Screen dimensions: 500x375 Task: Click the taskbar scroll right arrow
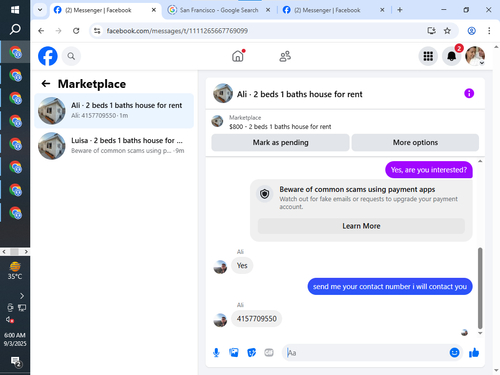pyautogui.click(x=26, y=252)
